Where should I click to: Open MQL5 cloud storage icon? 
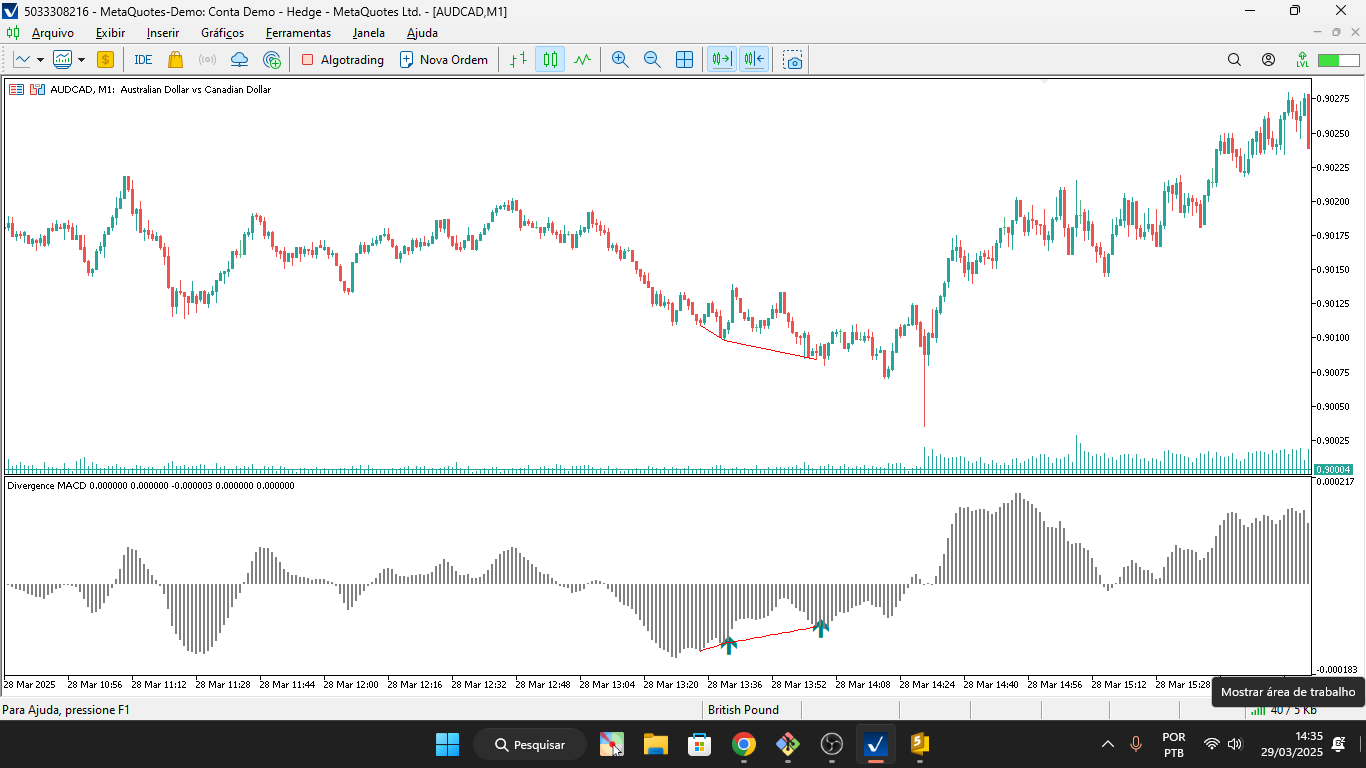(238, 59)
